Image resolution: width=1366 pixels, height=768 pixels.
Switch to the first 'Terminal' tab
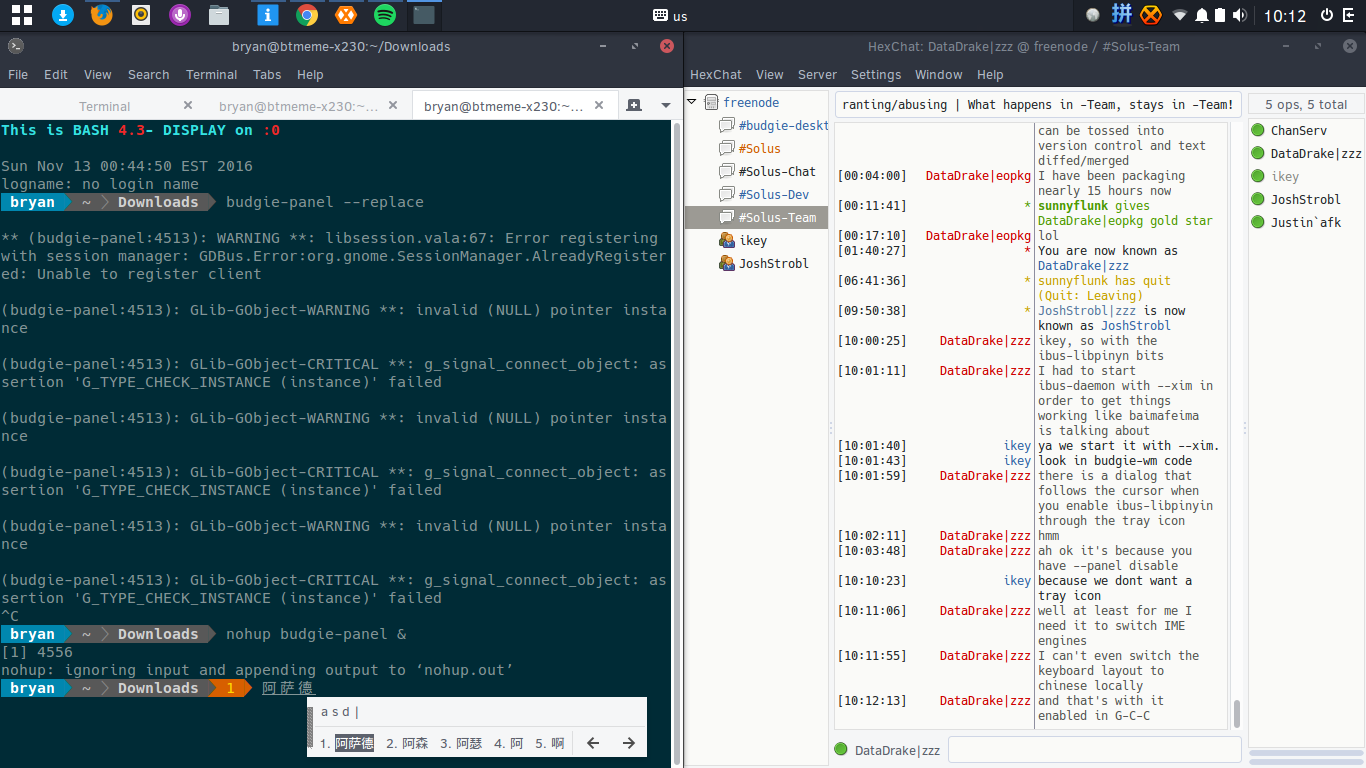105,106
